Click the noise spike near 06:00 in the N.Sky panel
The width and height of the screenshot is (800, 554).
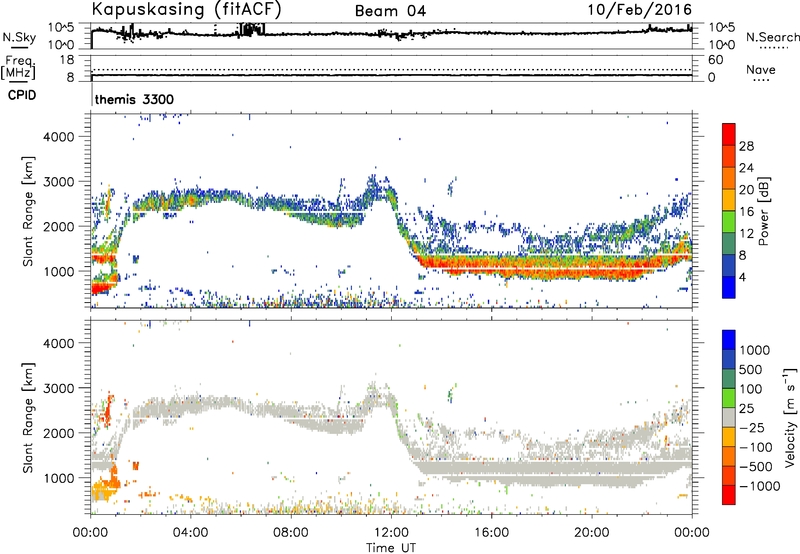click(x=252, y=29)
